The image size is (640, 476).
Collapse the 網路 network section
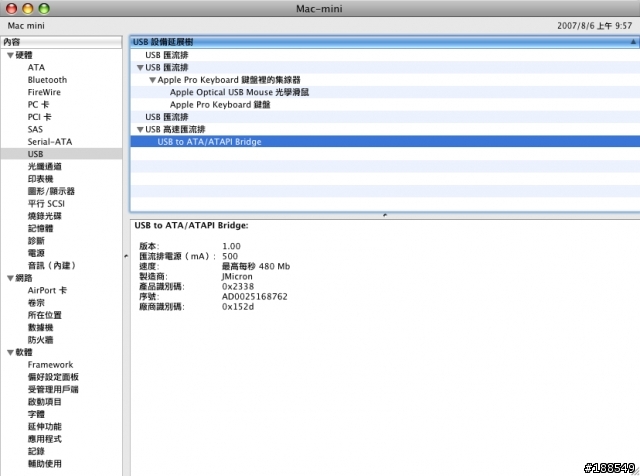pos(10,278)
